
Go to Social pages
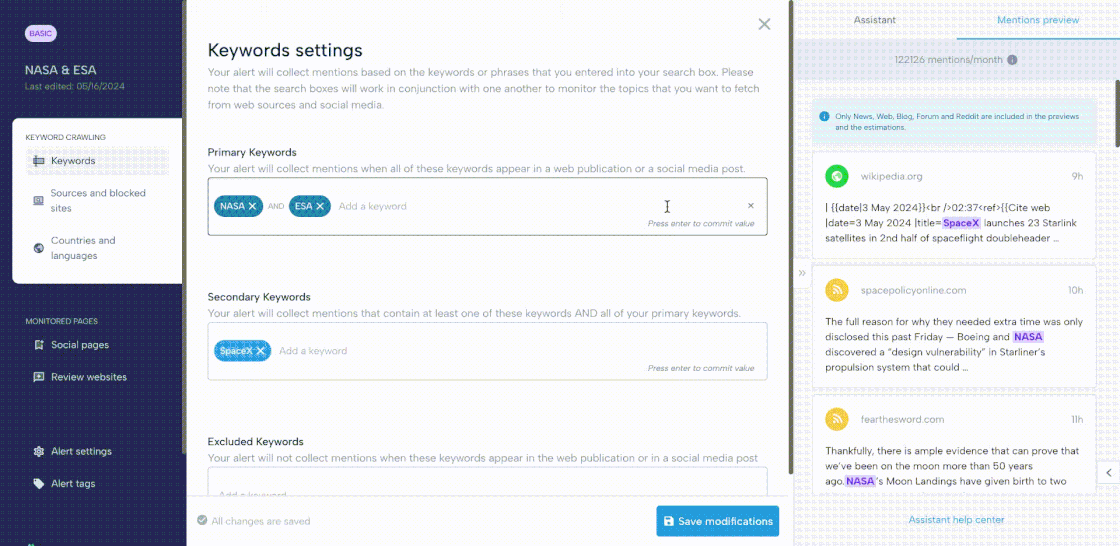coord(79,345)
